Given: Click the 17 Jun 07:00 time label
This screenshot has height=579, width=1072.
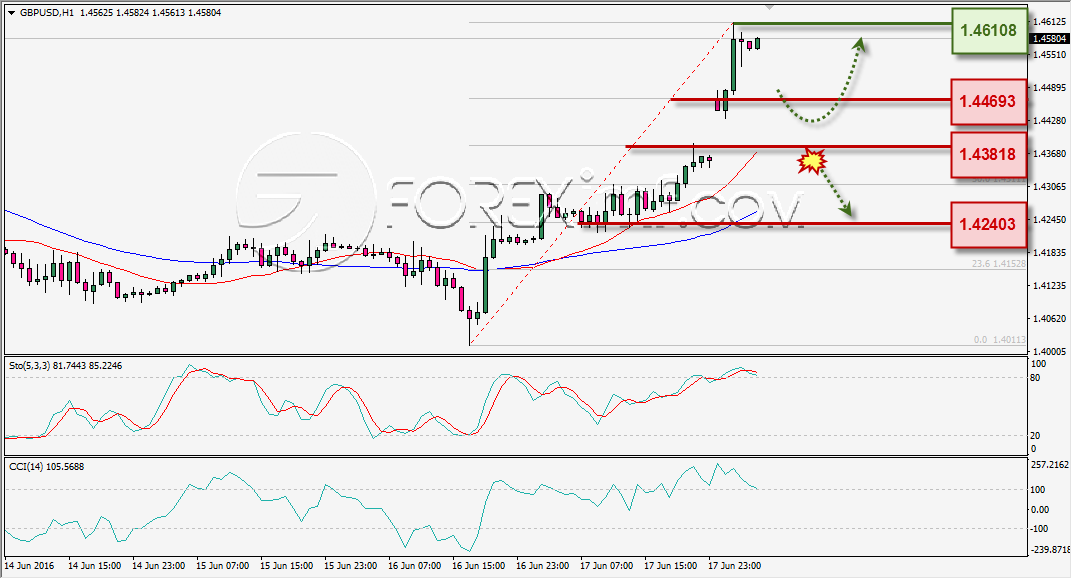Looking at the screenshot, I should click(607, 565).
